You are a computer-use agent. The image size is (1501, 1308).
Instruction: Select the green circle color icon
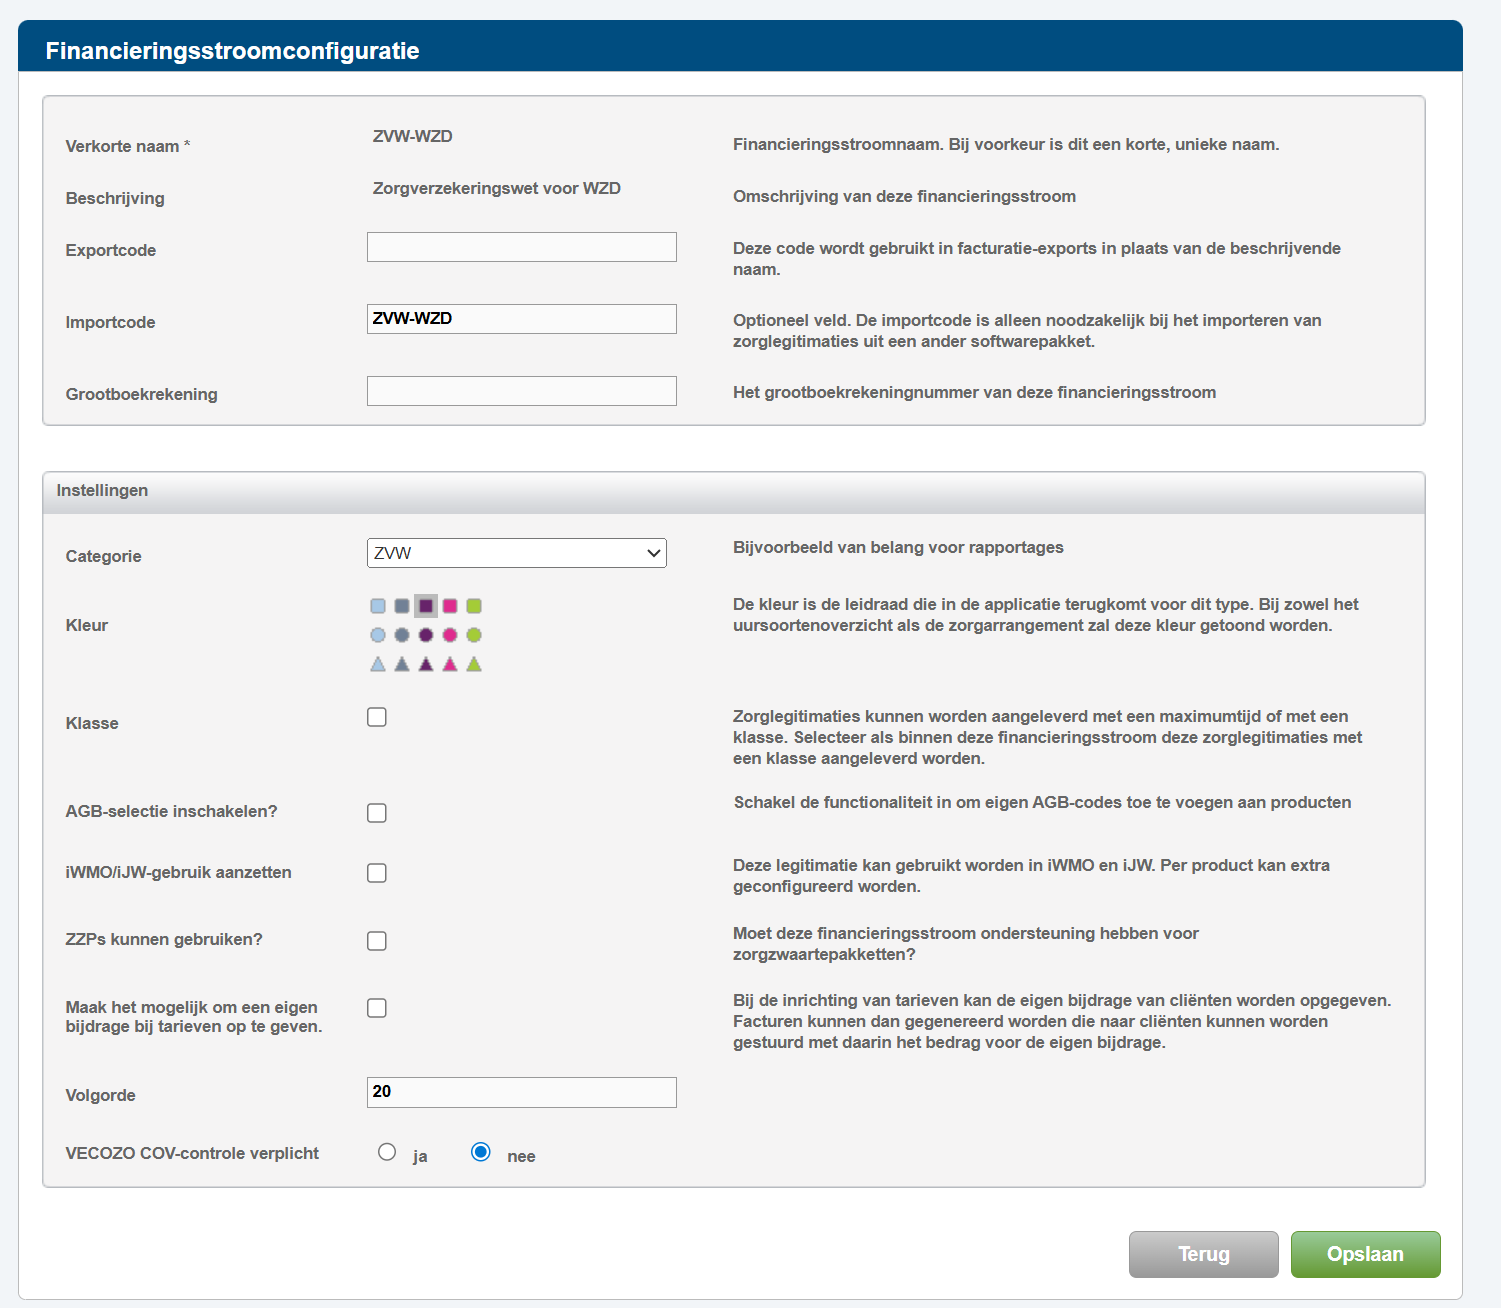(x=474, y=635)
